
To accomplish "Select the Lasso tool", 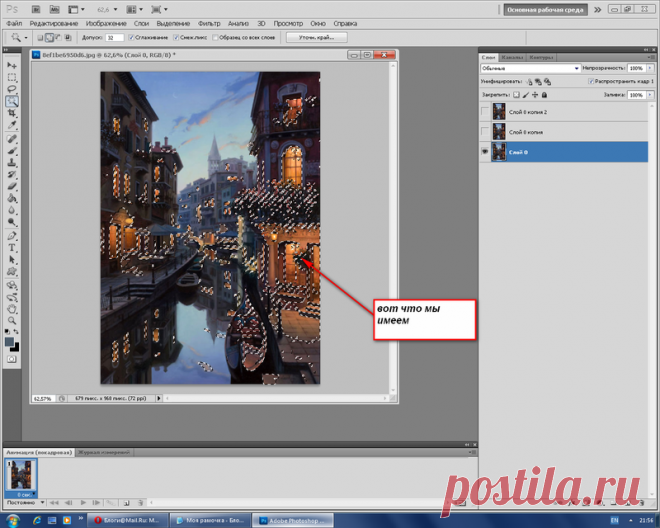I will pos(12,89).
